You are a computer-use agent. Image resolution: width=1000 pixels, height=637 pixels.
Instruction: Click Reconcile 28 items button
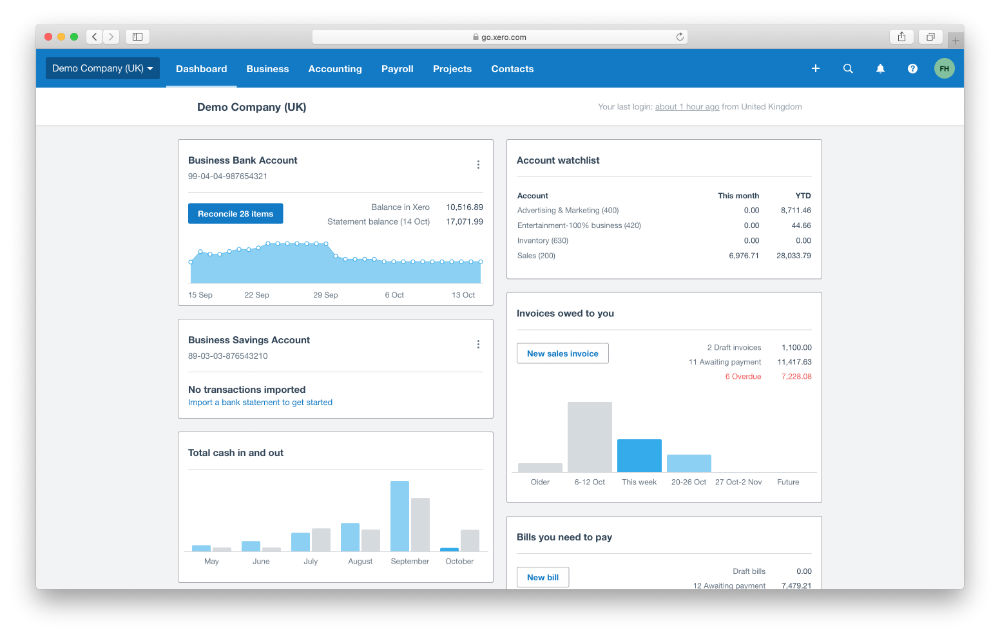(235, 214)
